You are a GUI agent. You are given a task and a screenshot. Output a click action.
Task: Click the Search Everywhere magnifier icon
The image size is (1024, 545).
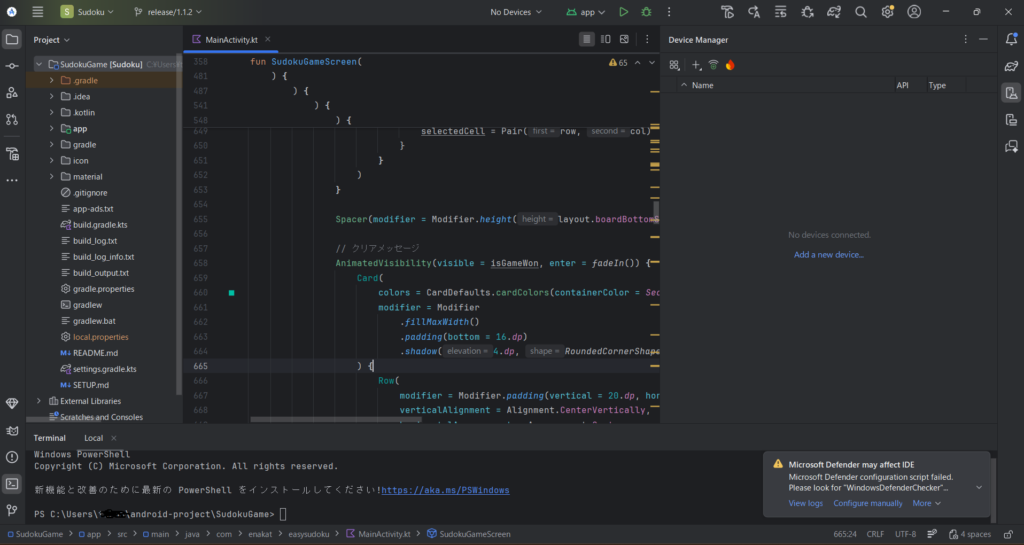860,12
